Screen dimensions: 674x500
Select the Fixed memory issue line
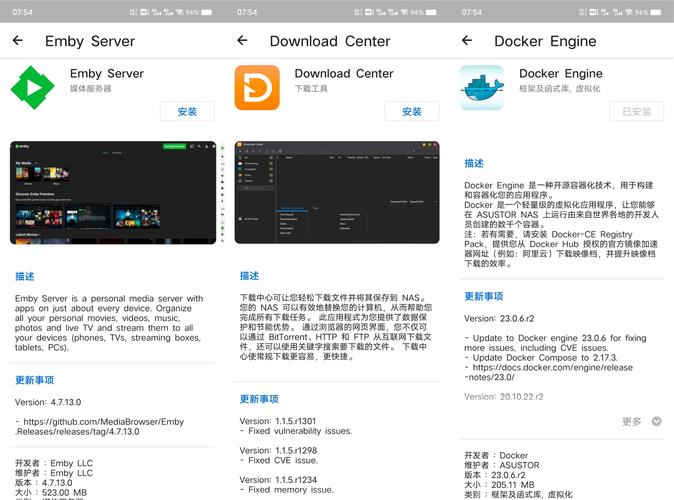tap(287, 490)
